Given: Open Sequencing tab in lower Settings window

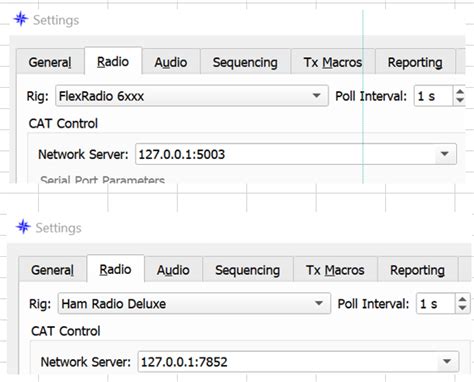Looking at the screenshot, I should (x=248, y=270).
